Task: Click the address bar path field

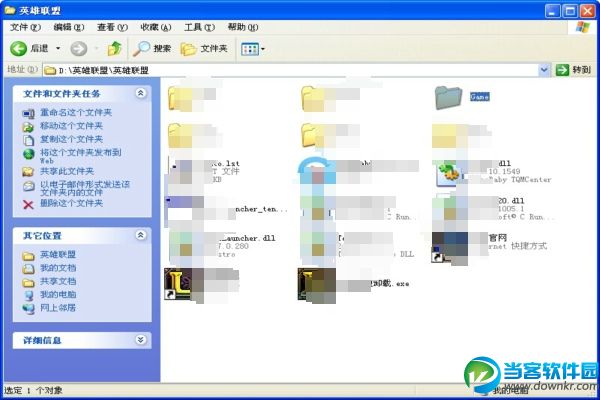Action: click(x=291, y=70)
